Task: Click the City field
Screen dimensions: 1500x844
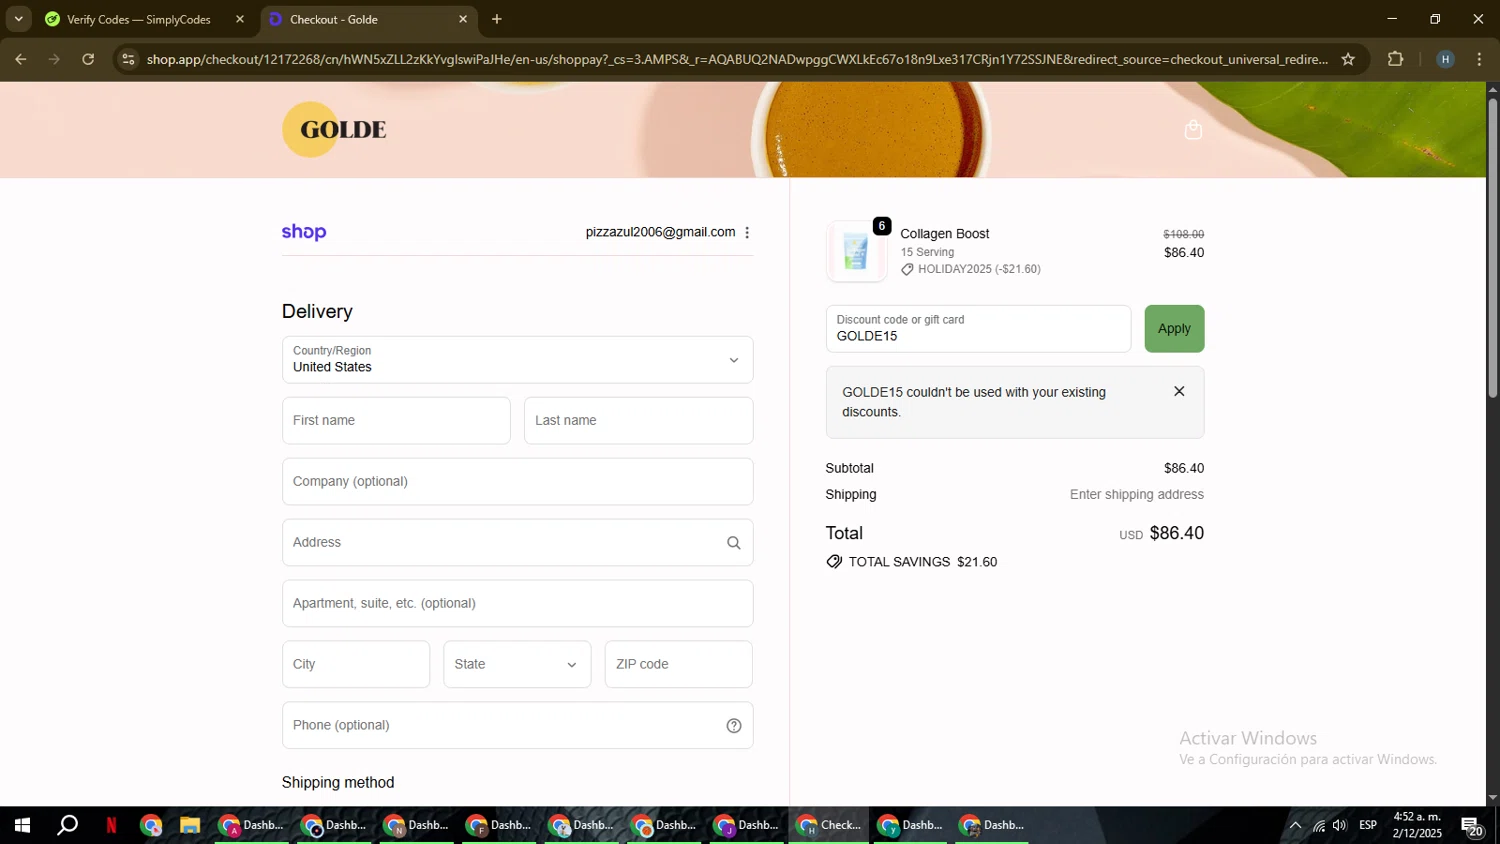Action: point(356,665)
